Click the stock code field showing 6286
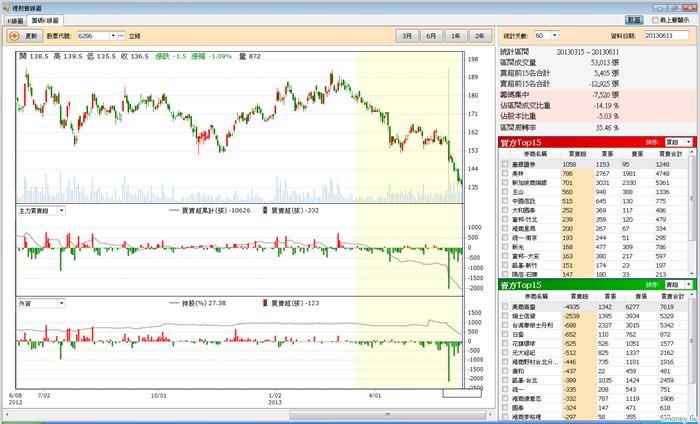Image resolution: width=700 pixels, height=424 pixels. coord(93,36)
